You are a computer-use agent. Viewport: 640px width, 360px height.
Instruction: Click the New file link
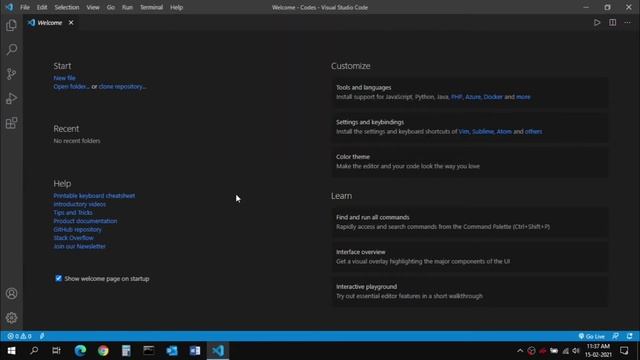click(64, 78)
